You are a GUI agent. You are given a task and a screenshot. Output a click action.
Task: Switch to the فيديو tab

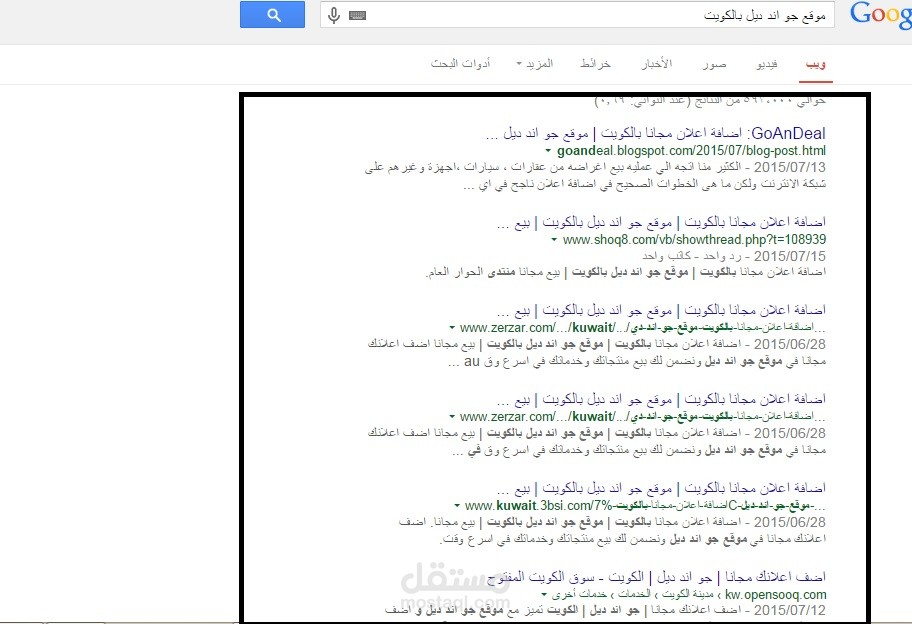(767, 64)
